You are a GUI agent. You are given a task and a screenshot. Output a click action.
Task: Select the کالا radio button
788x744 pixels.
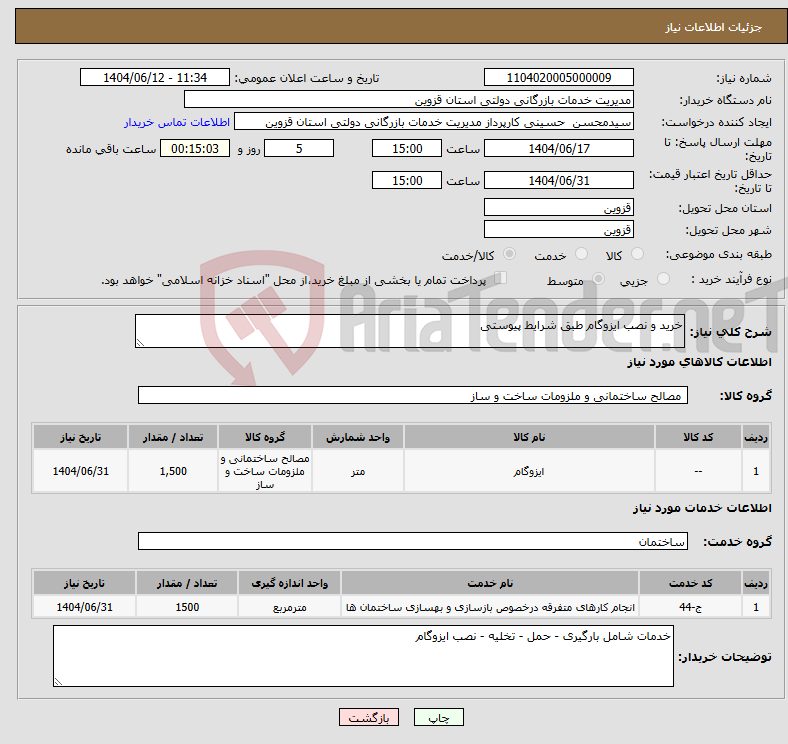point(637,254)
